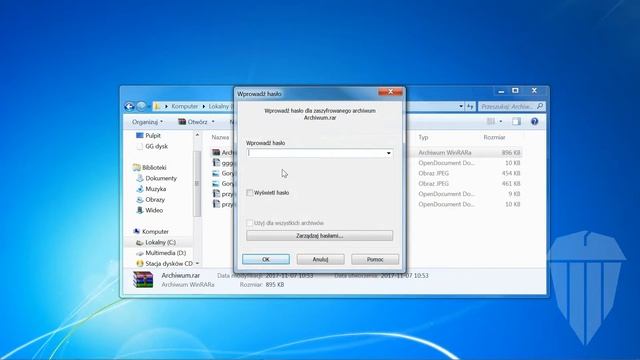Click Komputer in the address breadcrumb
Image resolution: width=640 pixels, height=360 pixels.
click(184, 106)
